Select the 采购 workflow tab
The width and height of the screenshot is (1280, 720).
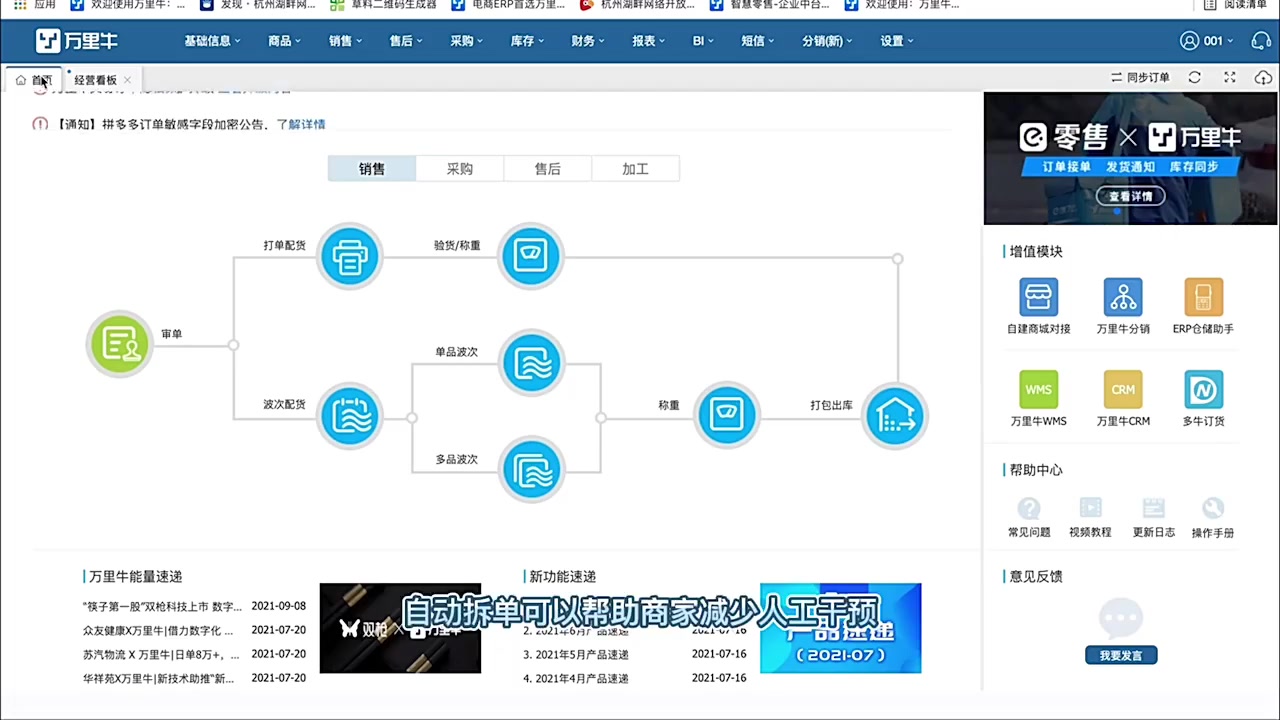tap(460, 169)
